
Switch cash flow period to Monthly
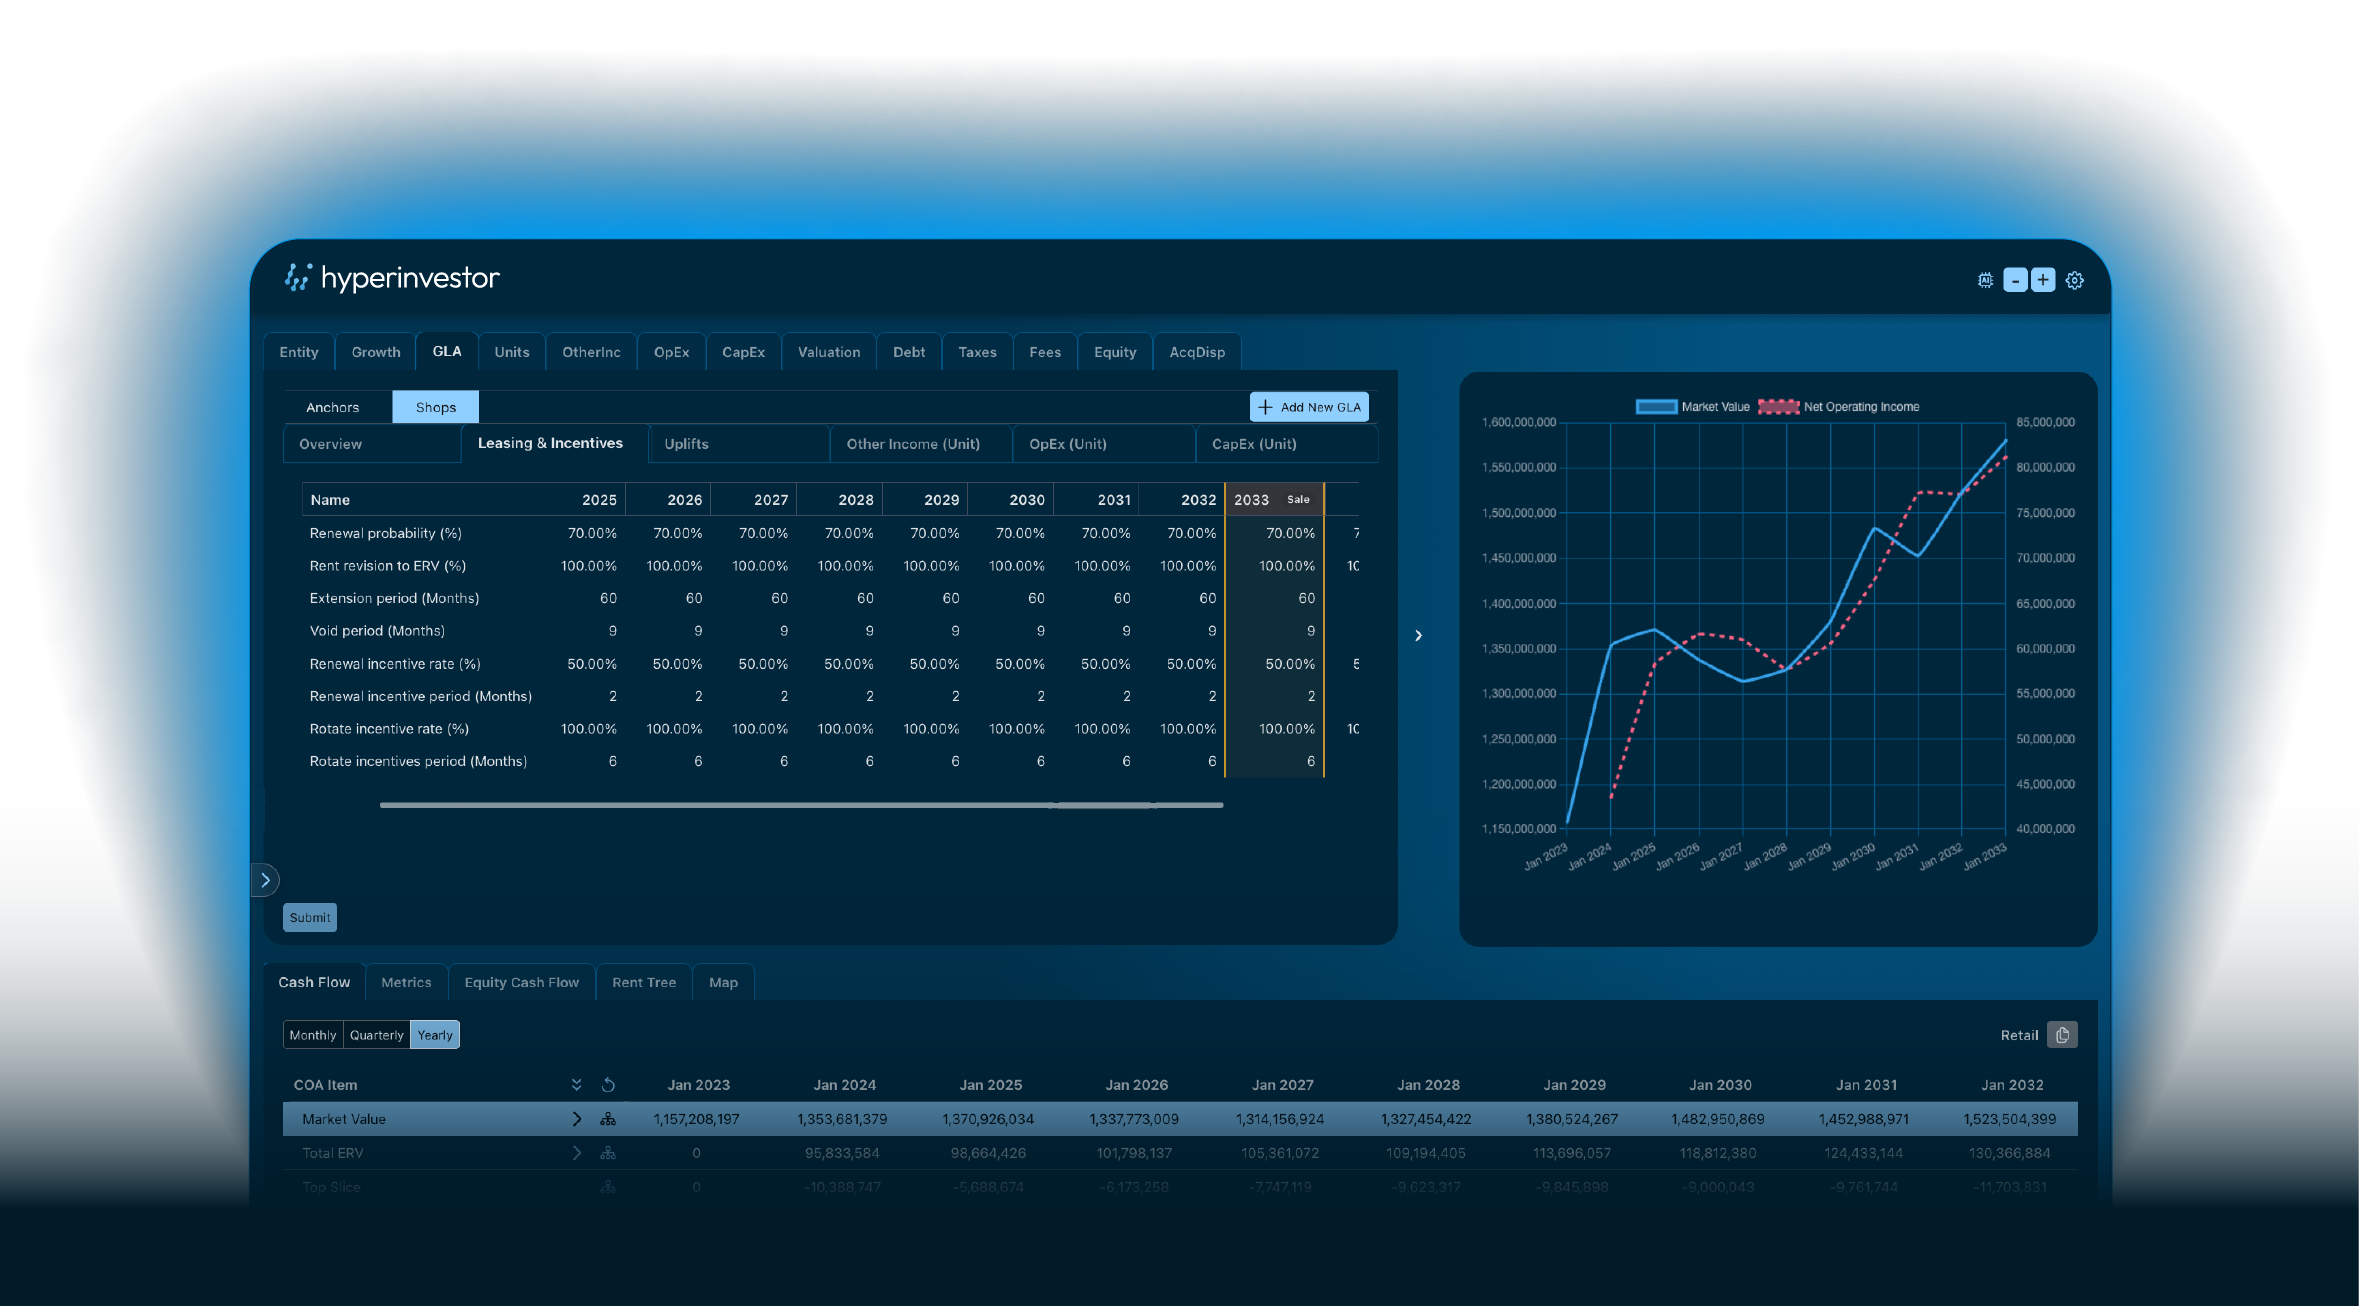pyautogui.click(x=313, y=1035)
